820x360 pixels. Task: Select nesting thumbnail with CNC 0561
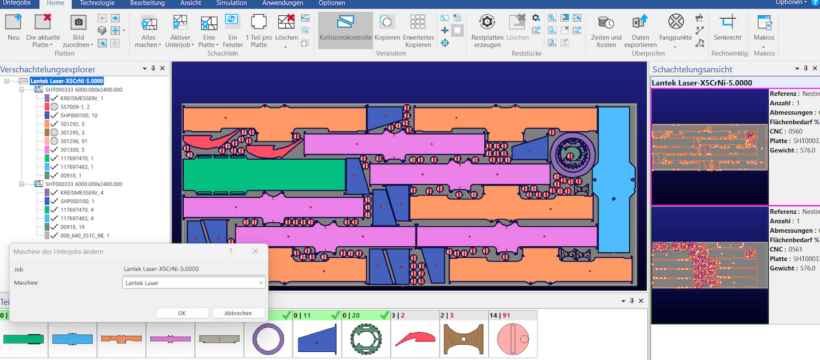710,265
